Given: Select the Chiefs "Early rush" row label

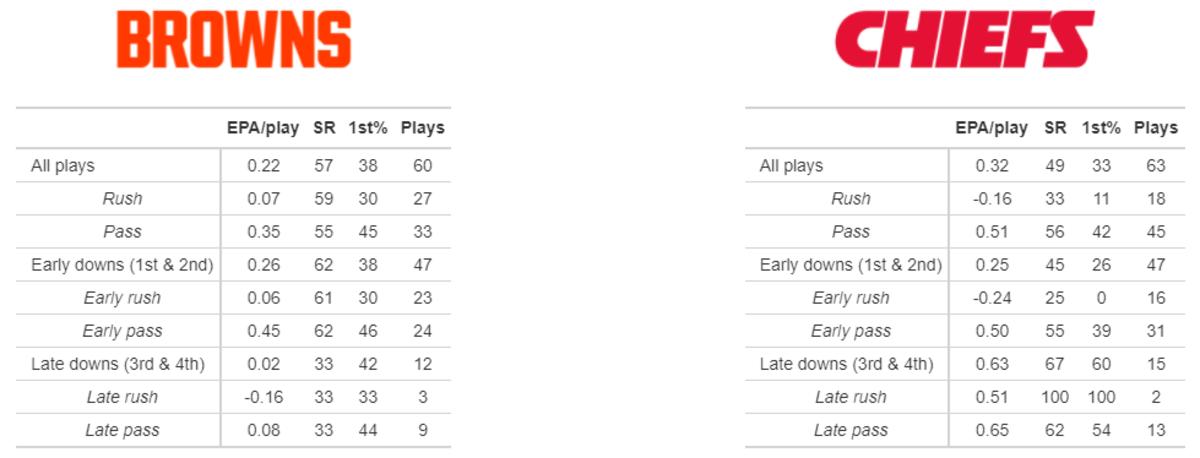Looking at the screenshot, I should (x=851, y=298).
